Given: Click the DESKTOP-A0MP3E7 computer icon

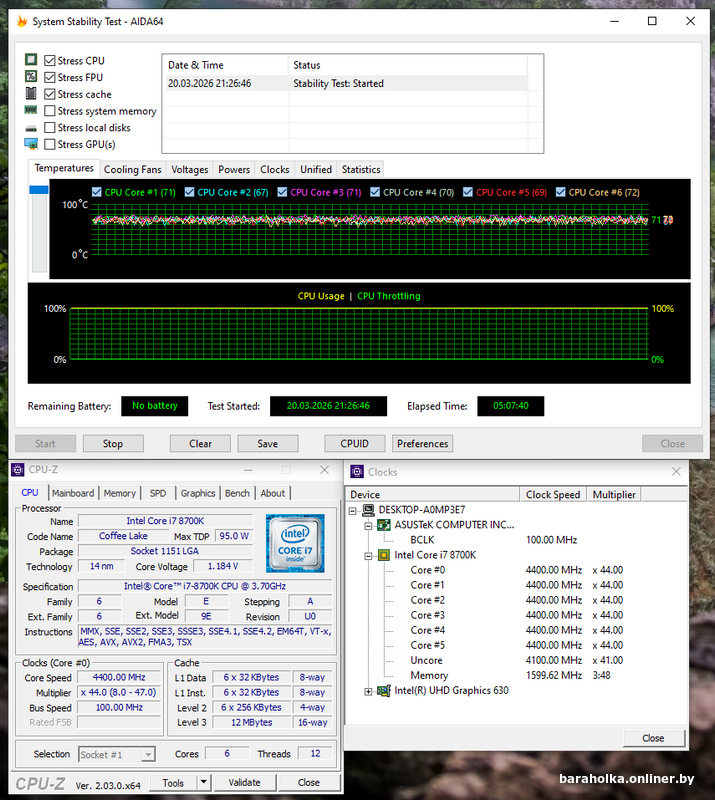Looking at the screenshot, I should [x=369, y=510].
